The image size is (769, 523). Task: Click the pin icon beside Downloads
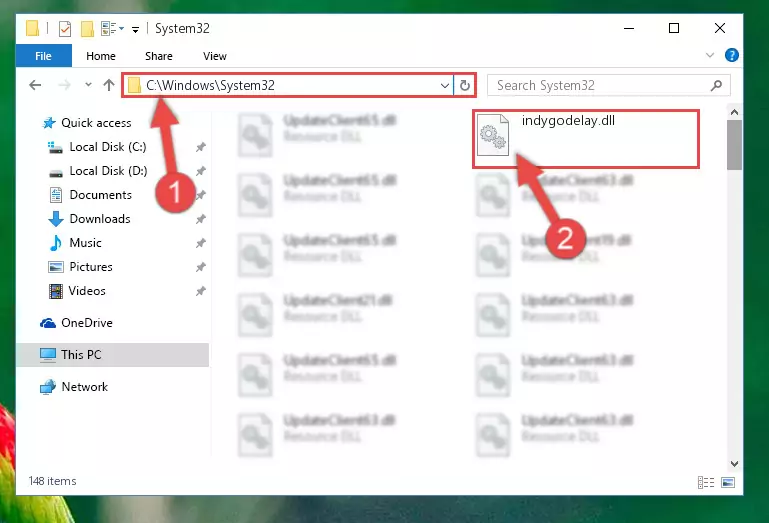(x=201, y=219)
